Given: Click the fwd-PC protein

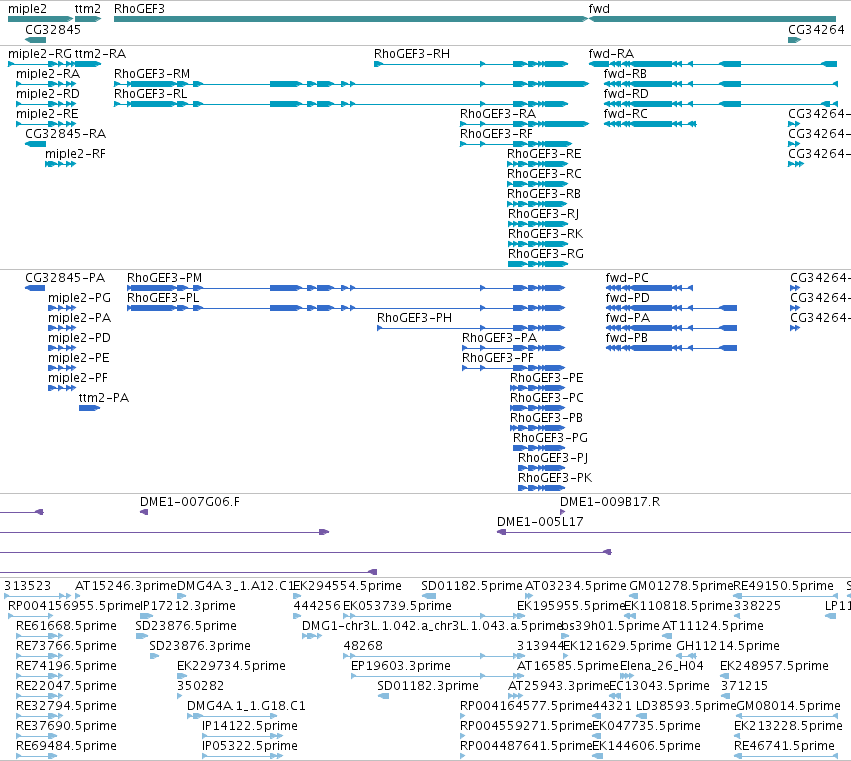Looking at the screenshot, I should tap(649, 288).
